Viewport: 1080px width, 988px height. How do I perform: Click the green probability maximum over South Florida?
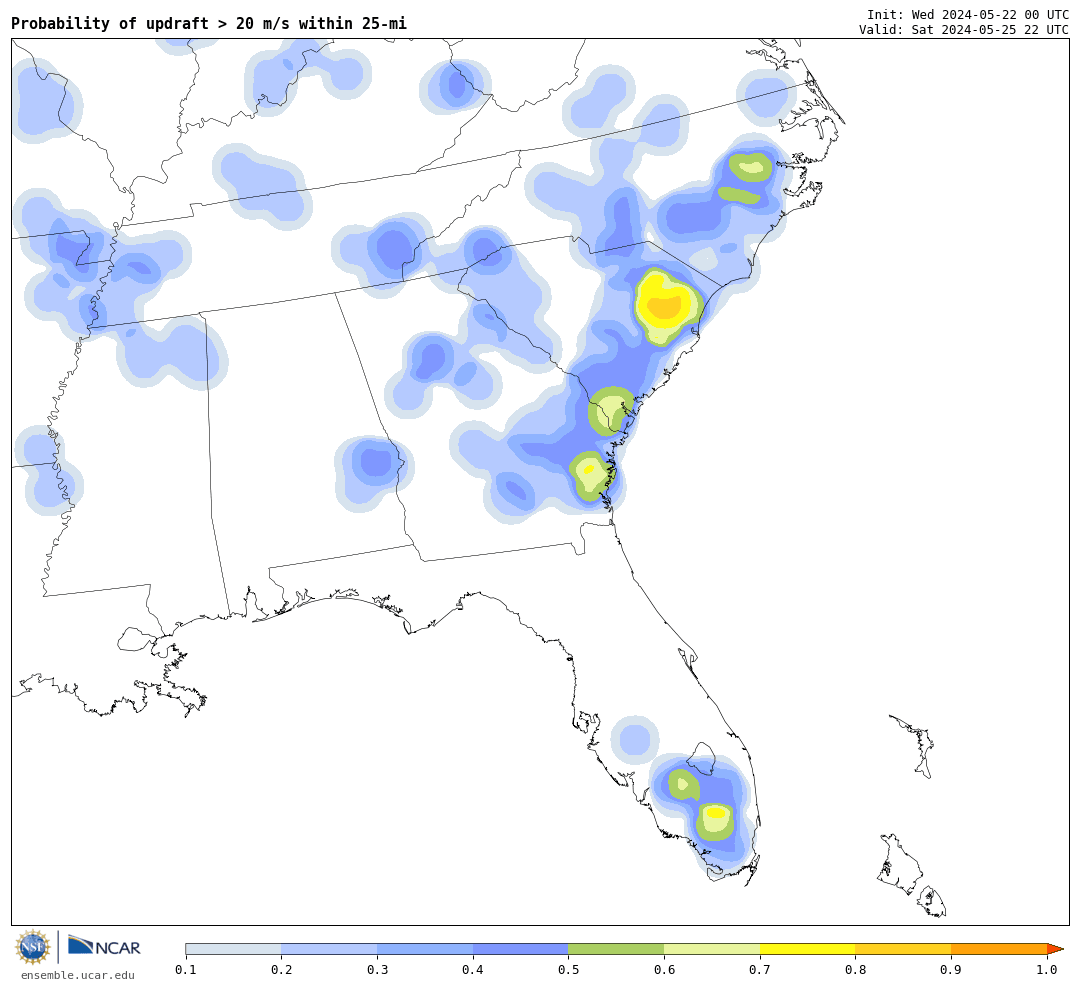715,820
